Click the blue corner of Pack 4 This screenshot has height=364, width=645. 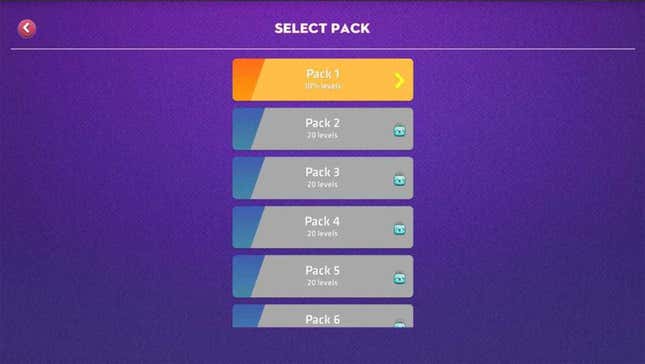tap(246, 227)
